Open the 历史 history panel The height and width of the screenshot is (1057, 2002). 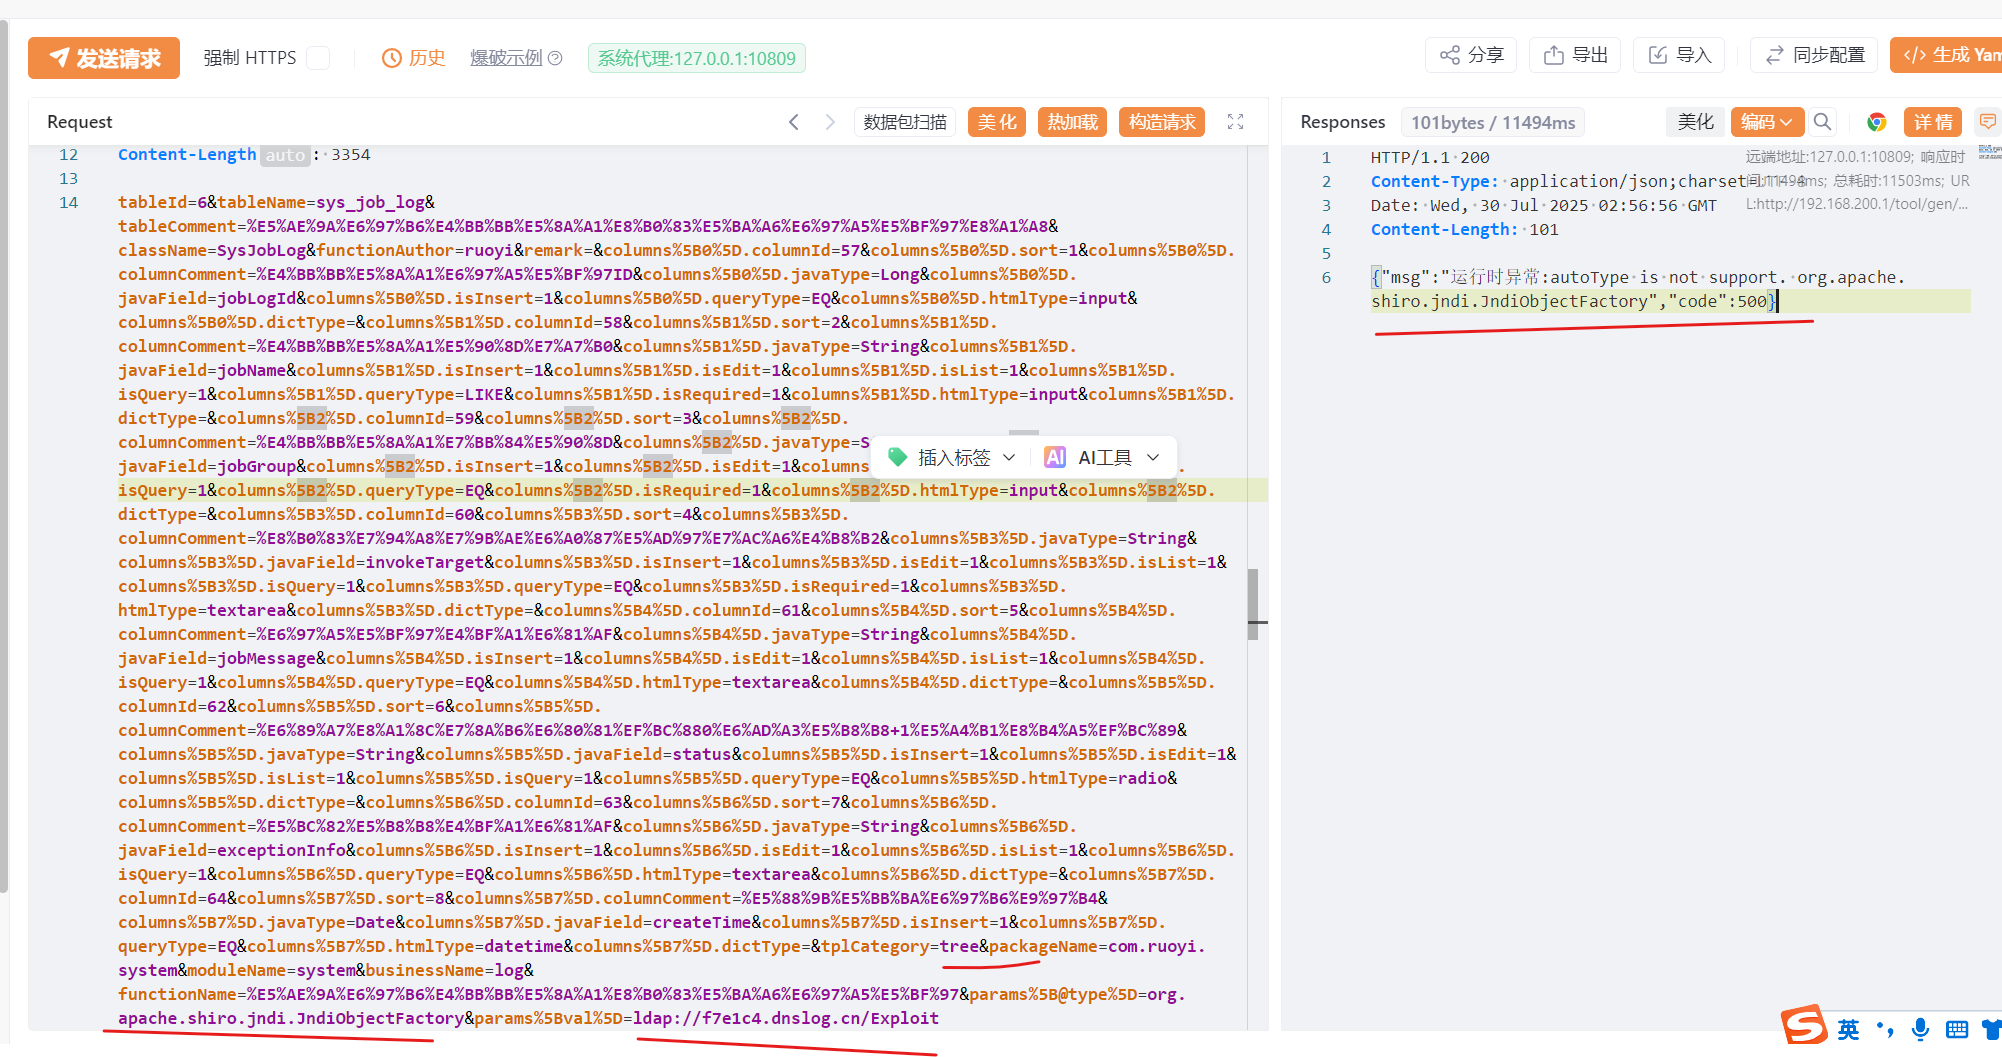click(x=414, y=58)
